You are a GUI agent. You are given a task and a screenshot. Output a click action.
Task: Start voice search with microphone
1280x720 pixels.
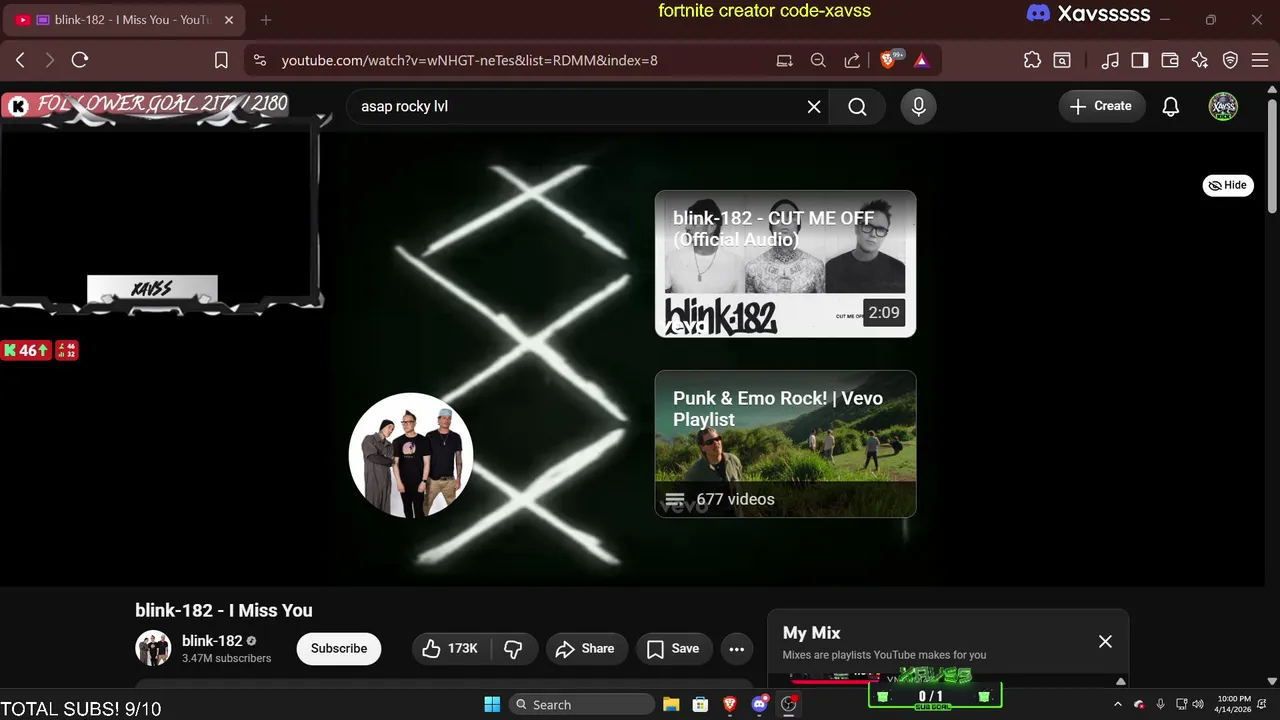pos(918,106)
